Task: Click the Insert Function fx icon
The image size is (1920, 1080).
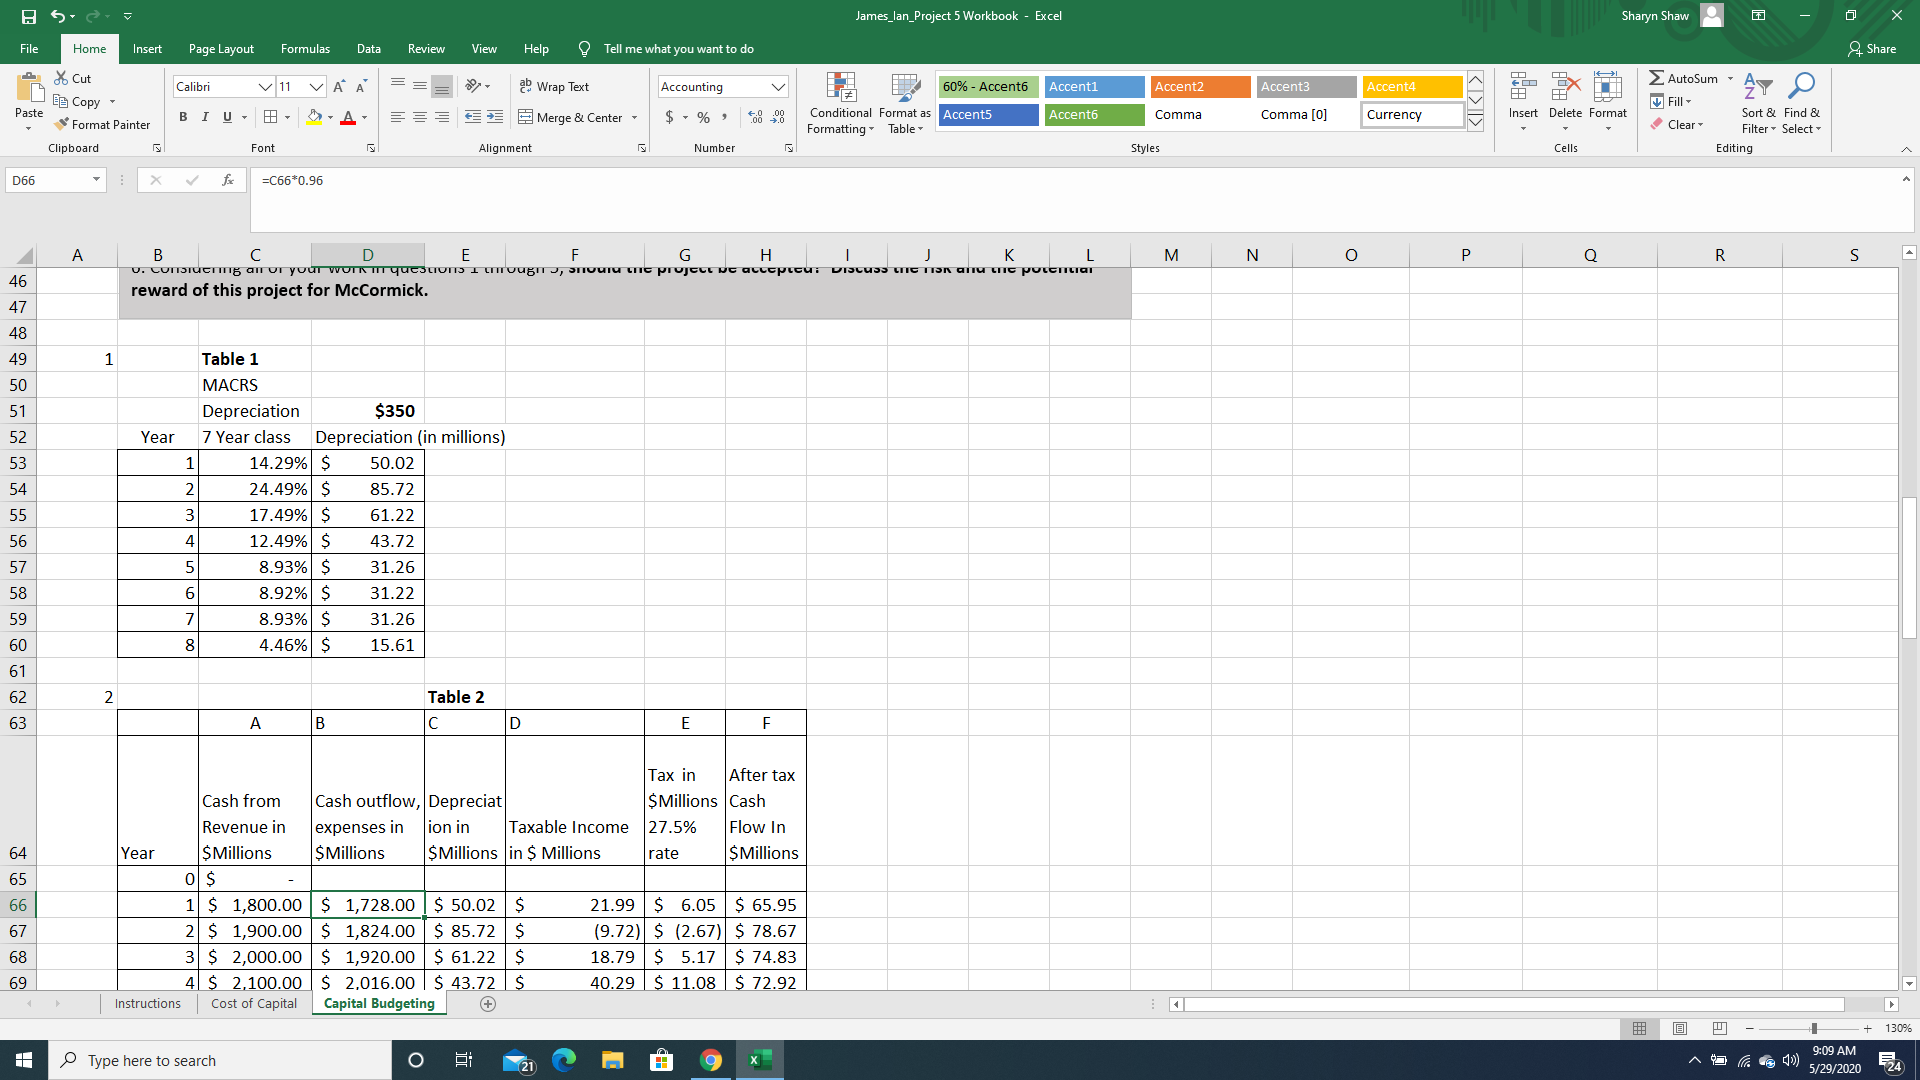Action: [x=228, y=180]
